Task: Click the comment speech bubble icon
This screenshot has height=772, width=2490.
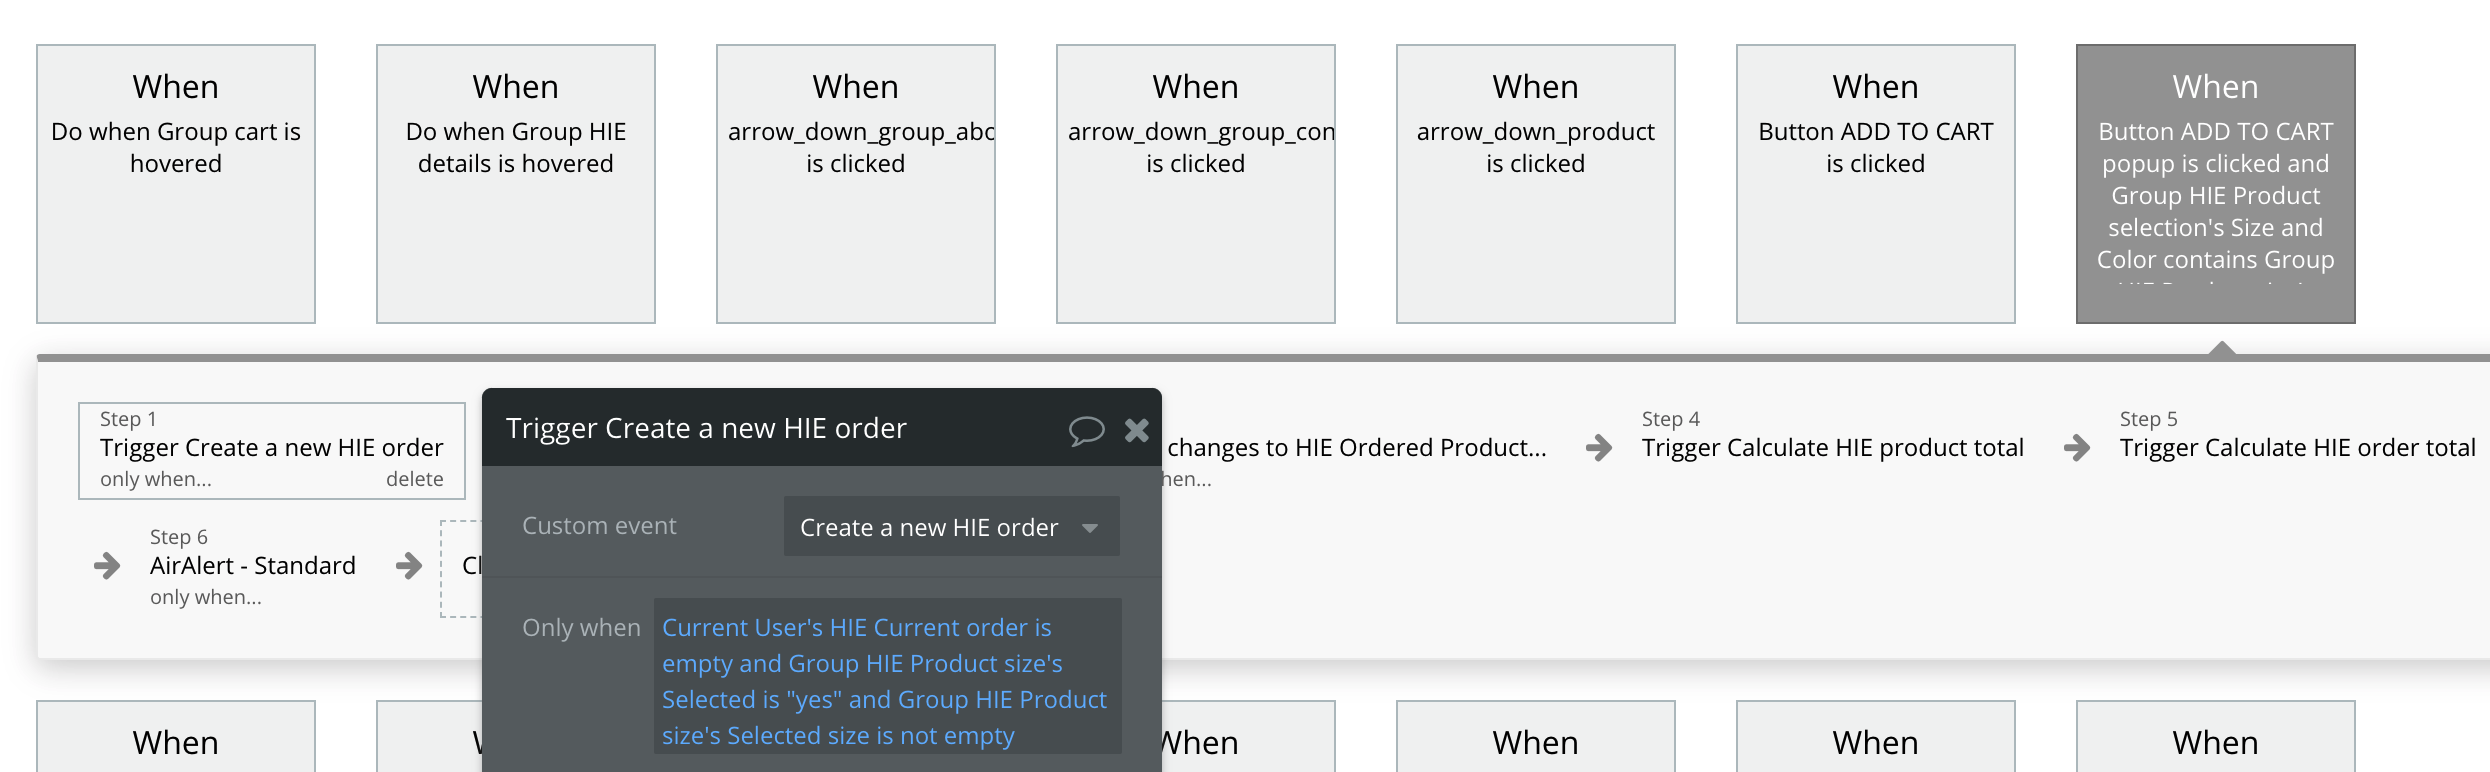Action: (x=1086, y=430)
